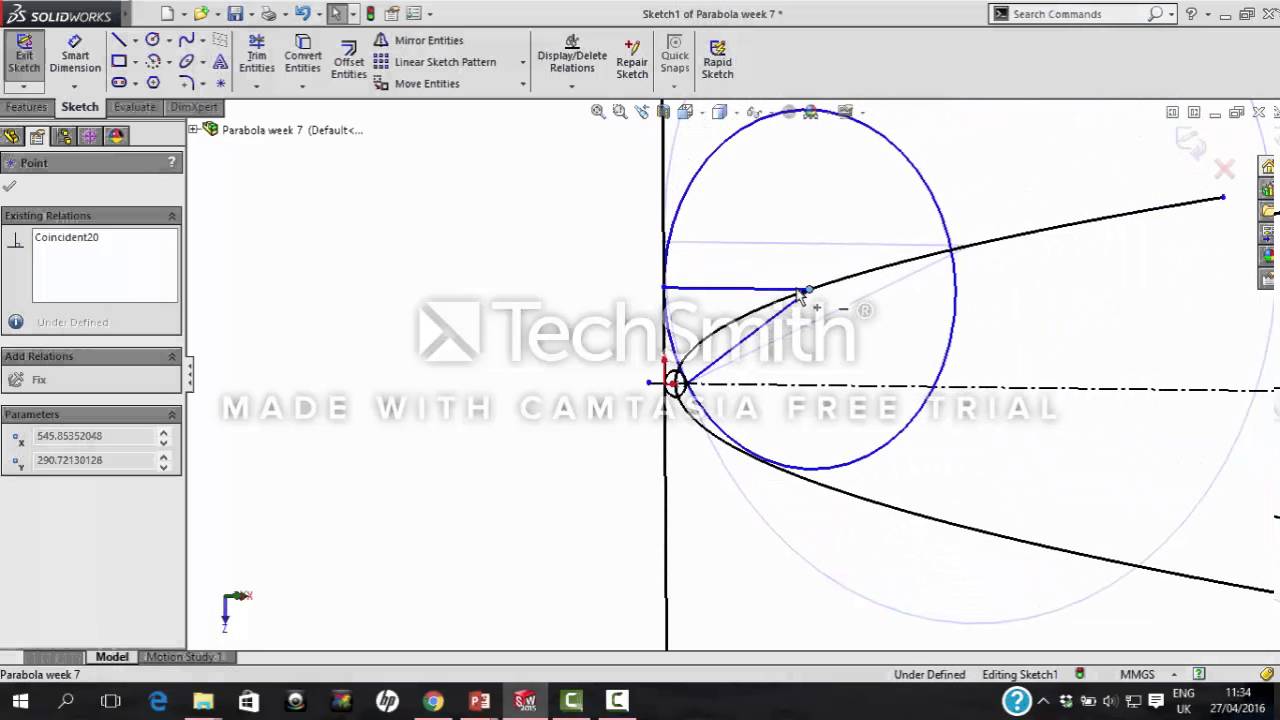Open Chrome from the taskbar
Image resolution: width=1280 pixels, height=720 pixels.
[x=433, y=701]
